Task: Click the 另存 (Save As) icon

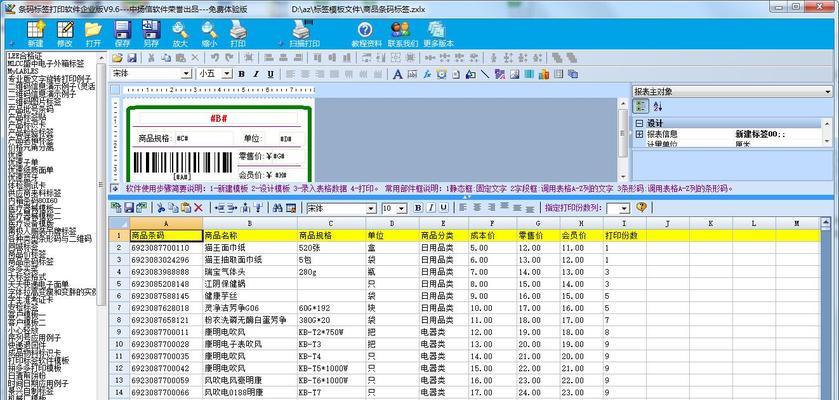Action: [x=151, y=30]
